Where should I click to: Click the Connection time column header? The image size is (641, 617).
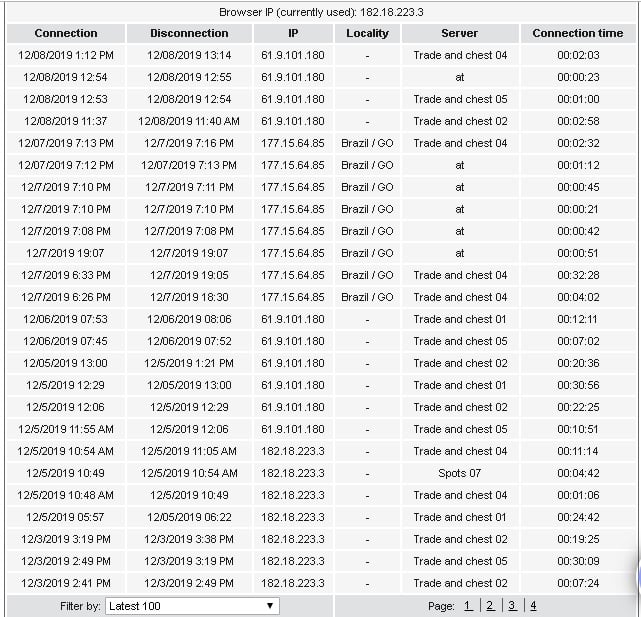[577, 33]
